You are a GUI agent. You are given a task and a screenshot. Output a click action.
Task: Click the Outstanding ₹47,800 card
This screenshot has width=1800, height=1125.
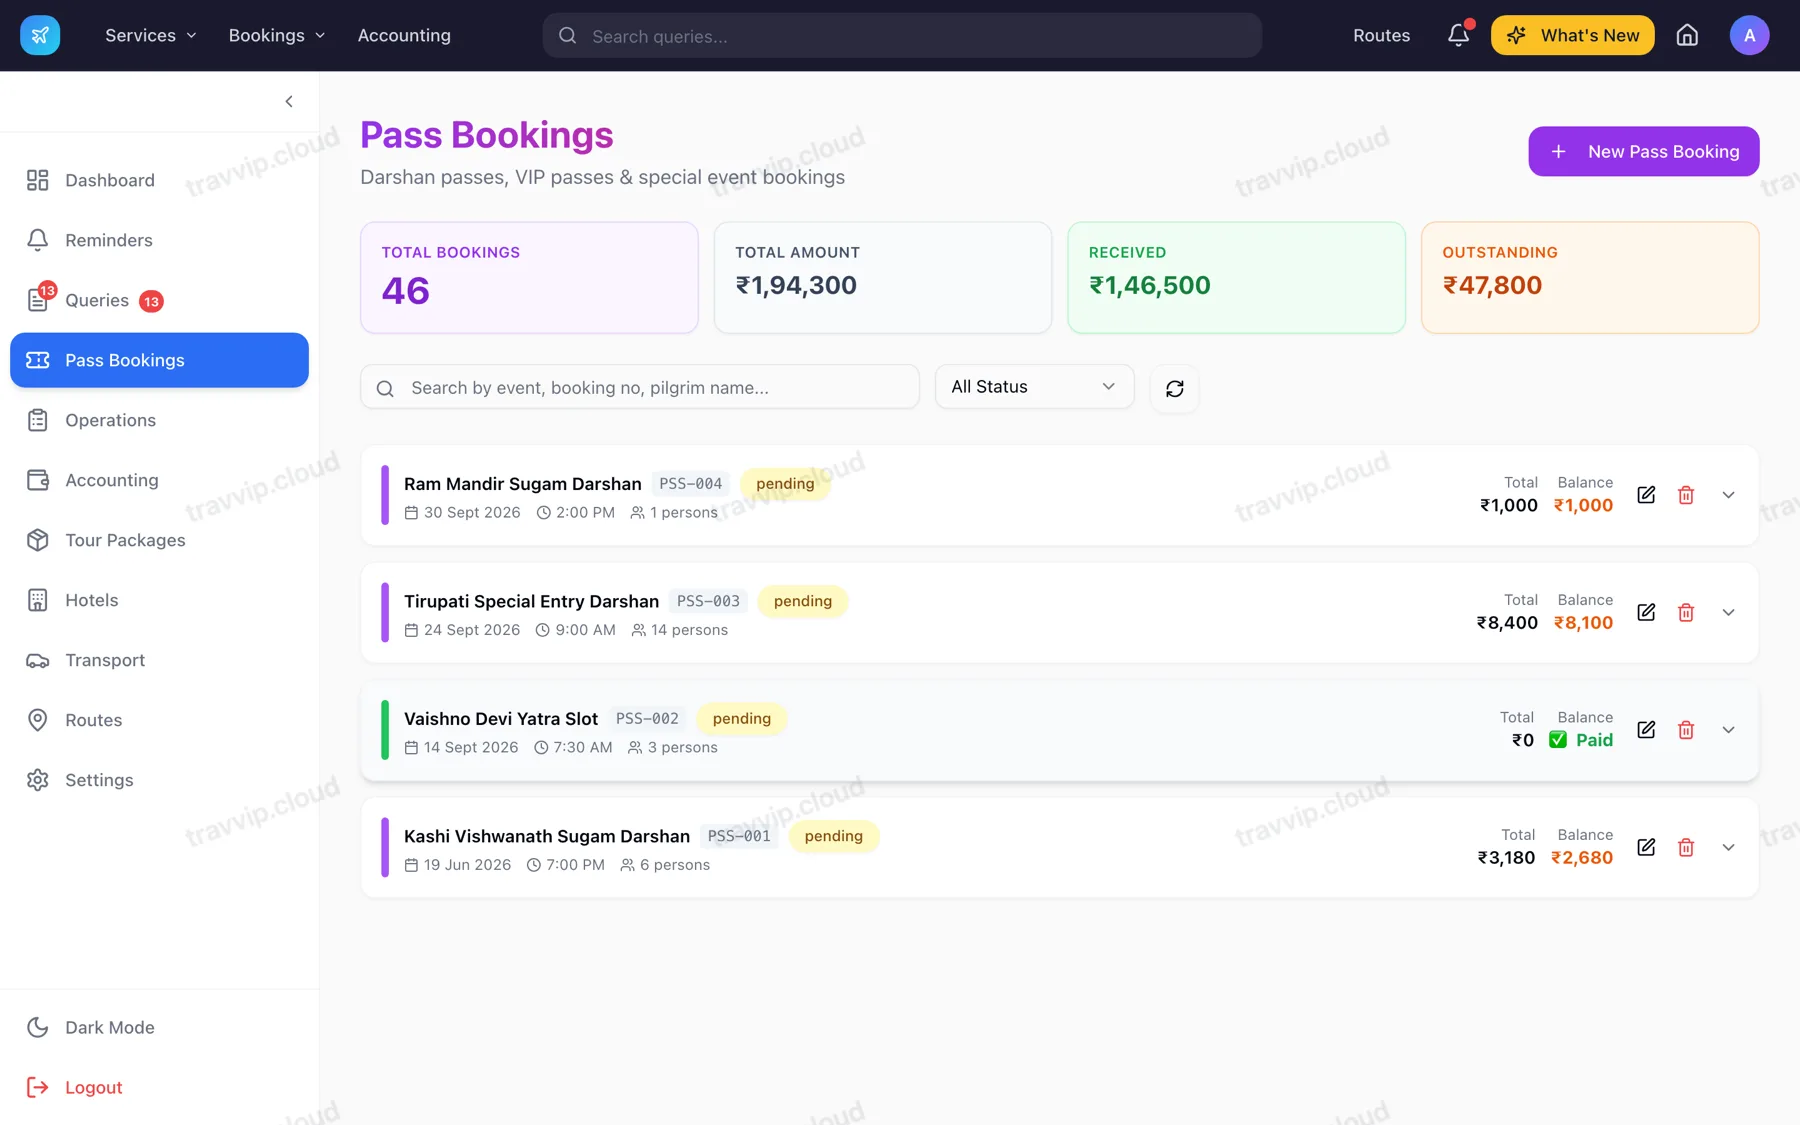(x=1590, y=277)
